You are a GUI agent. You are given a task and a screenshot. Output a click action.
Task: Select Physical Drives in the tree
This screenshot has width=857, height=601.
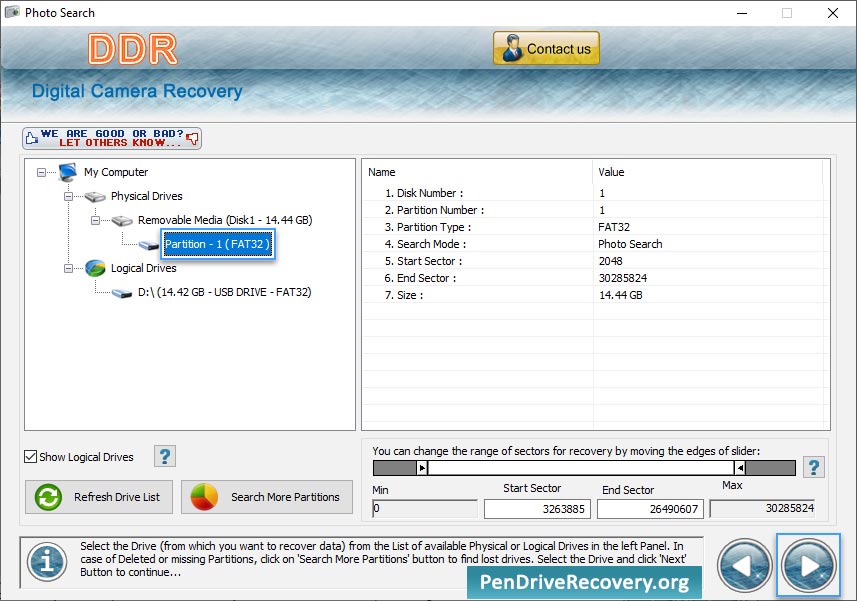point(146,196)
